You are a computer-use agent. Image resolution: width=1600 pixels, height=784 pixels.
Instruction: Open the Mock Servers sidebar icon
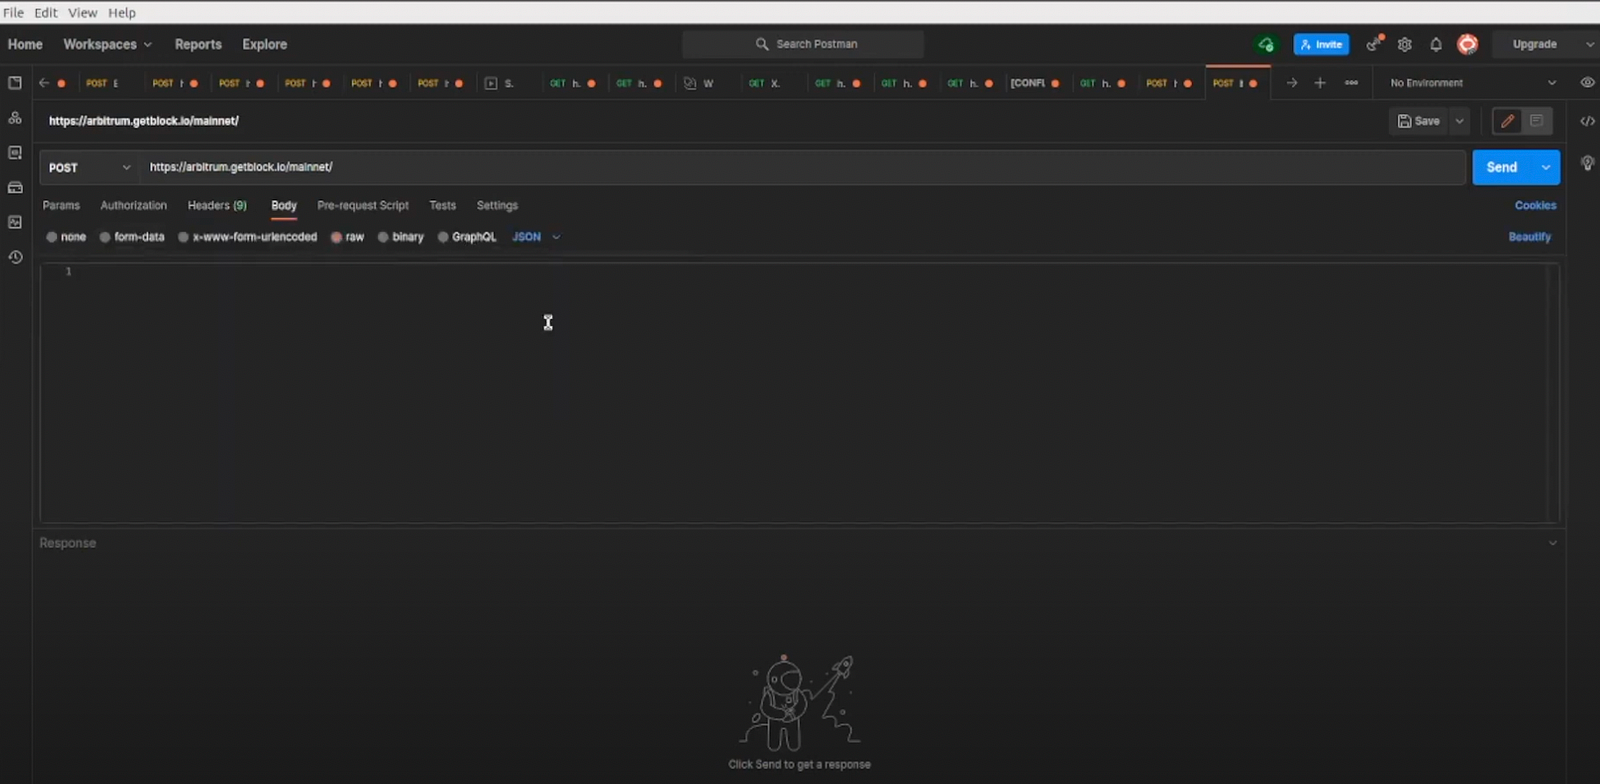15,188
